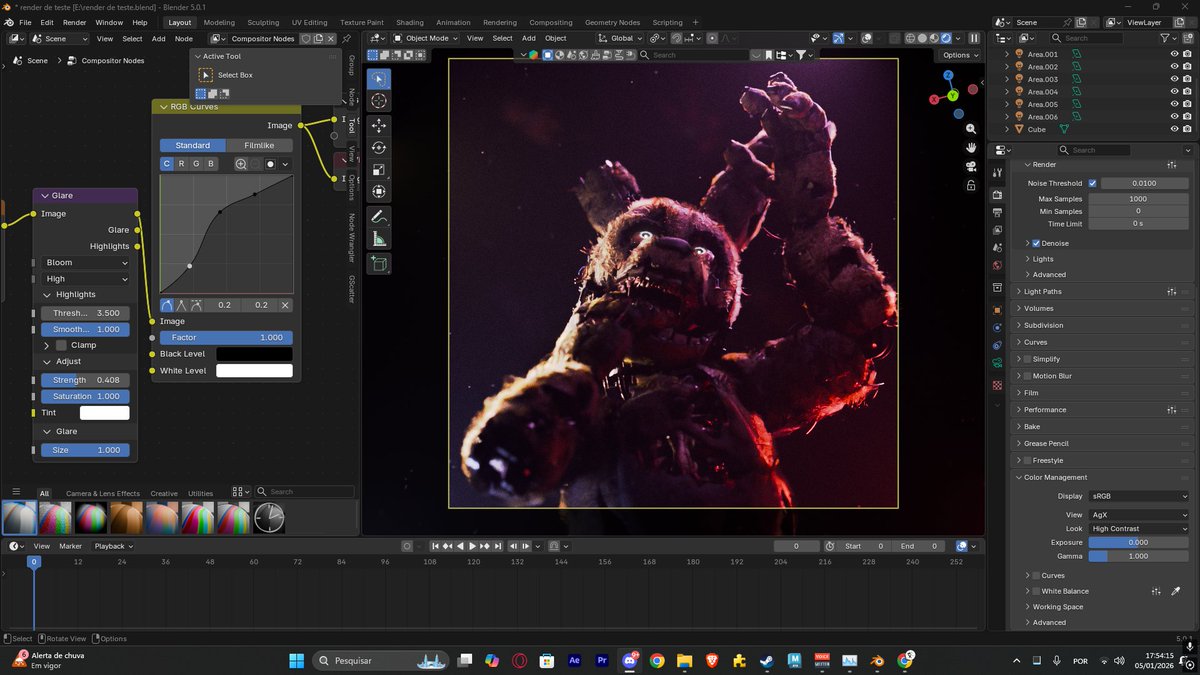Viewport: 1200px width, 675px height.
Task: Toggle camera view icon in viewport
Action: [x=971, y=166]
